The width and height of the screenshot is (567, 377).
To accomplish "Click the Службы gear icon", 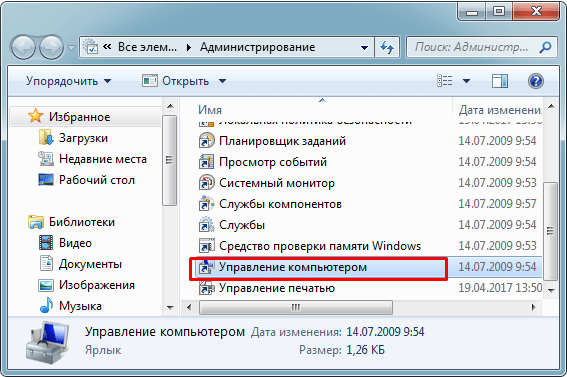I will 206,224.
